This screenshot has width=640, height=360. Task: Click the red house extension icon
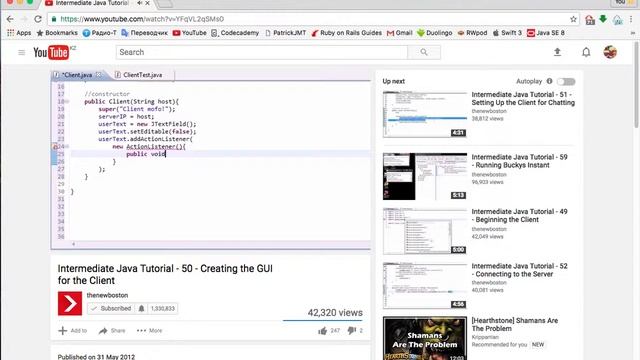tap(589, 19)
